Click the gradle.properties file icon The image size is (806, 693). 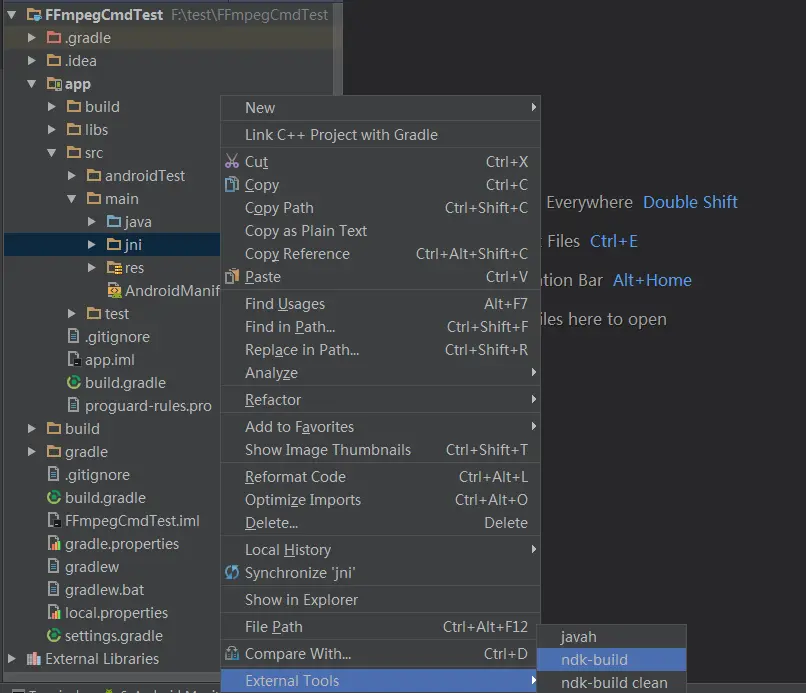(54, 543)
